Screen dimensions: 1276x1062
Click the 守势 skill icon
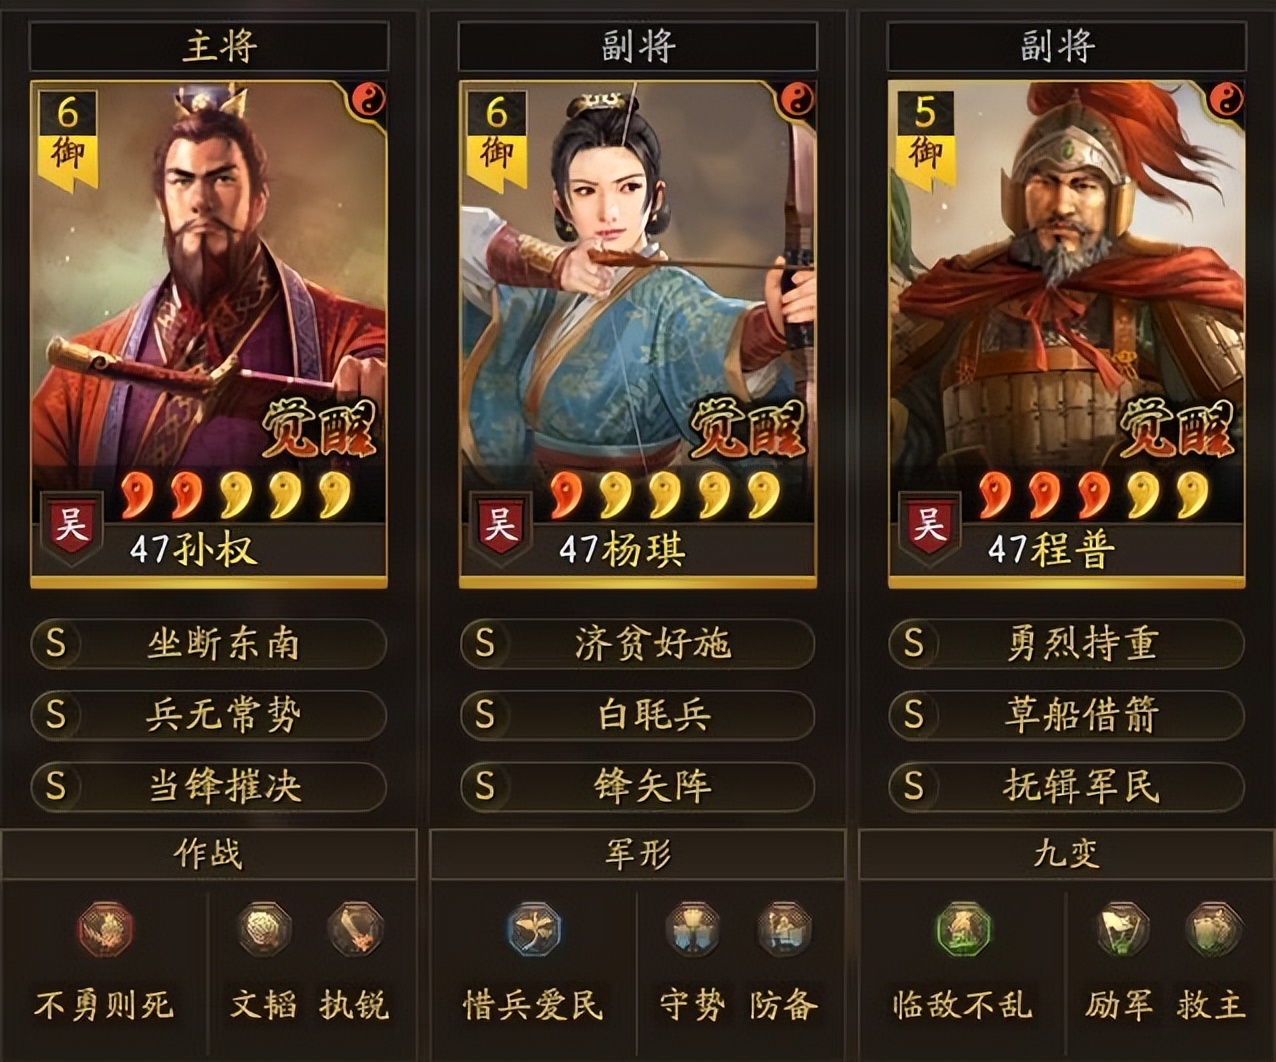pyautogui.click(x=692, y=930)
